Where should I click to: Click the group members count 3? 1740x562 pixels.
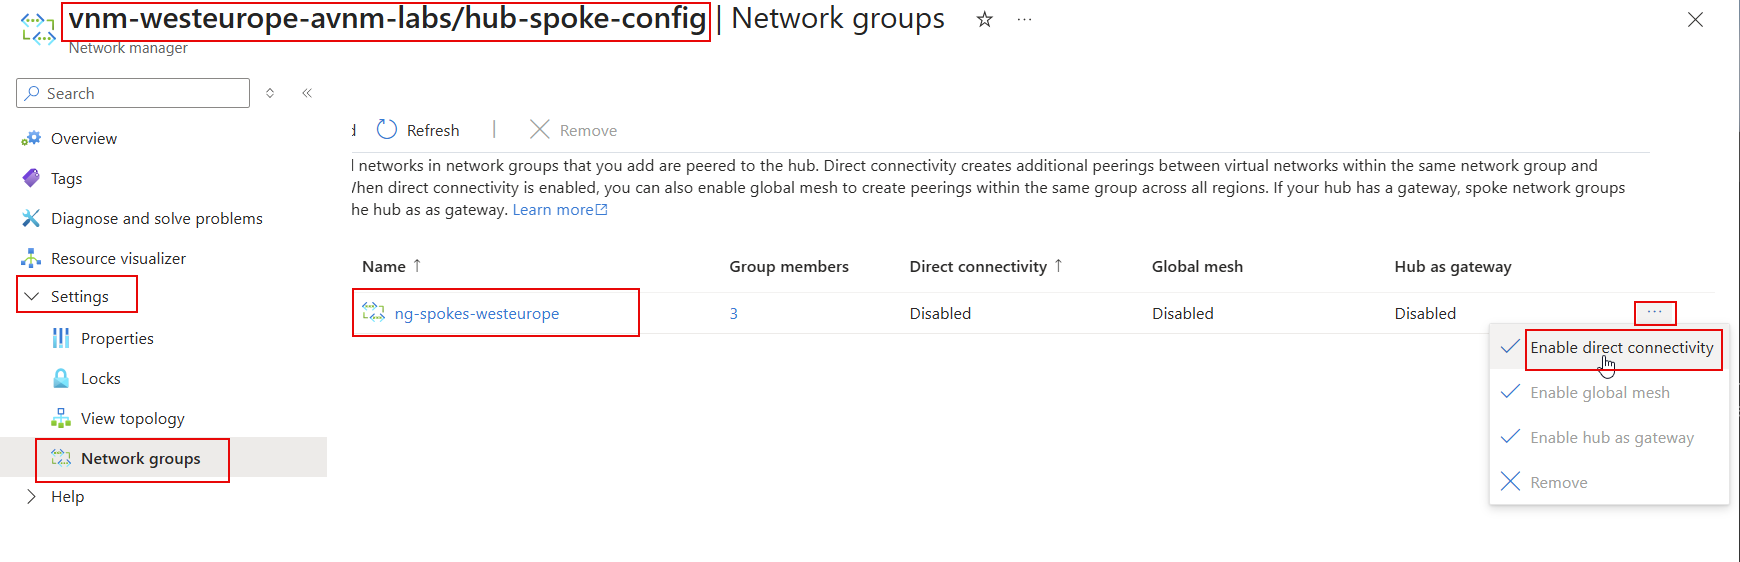(x=733, y=313)
